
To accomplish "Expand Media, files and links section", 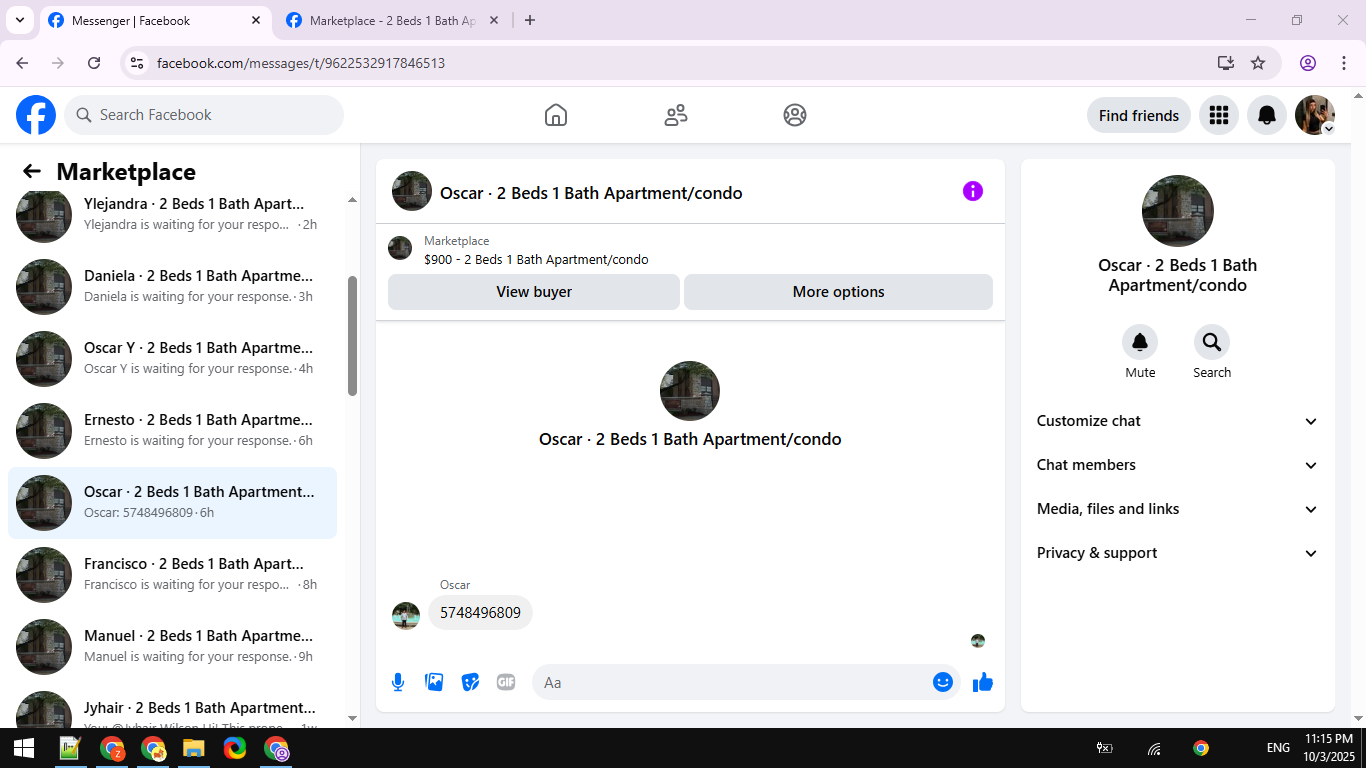I will coord(1178,509).
